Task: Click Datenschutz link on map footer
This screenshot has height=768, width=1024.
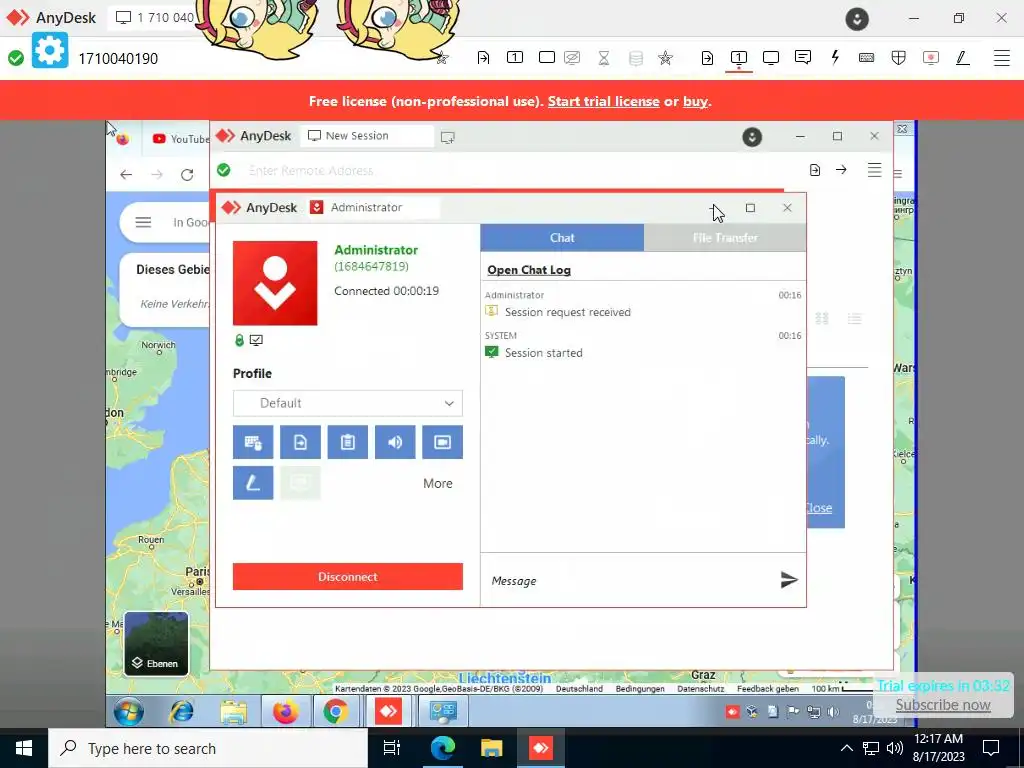Action: pos(701,688)
